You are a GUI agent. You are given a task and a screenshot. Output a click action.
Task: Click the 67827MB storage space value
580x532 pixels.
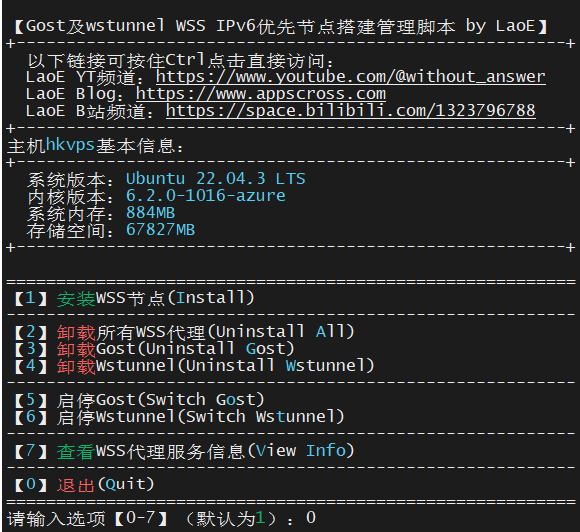[x=160, y=230]
